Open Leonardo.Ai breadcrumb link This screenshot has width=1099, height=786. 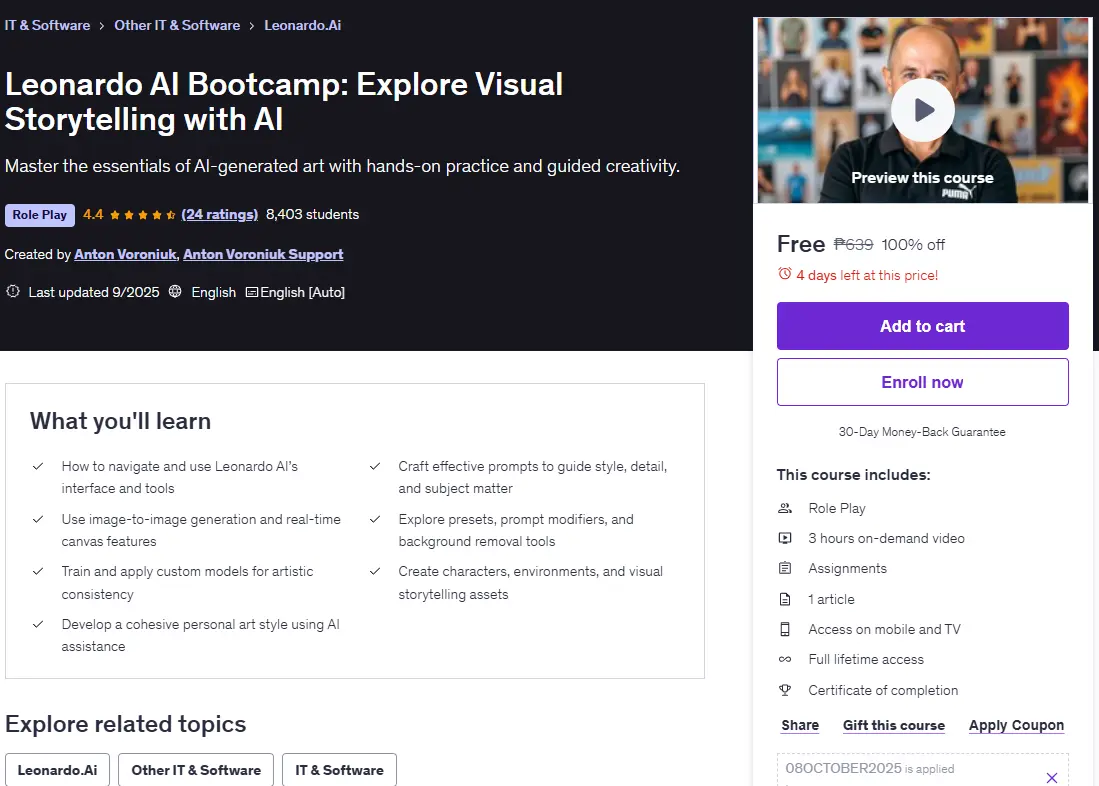tap(303, 25)
